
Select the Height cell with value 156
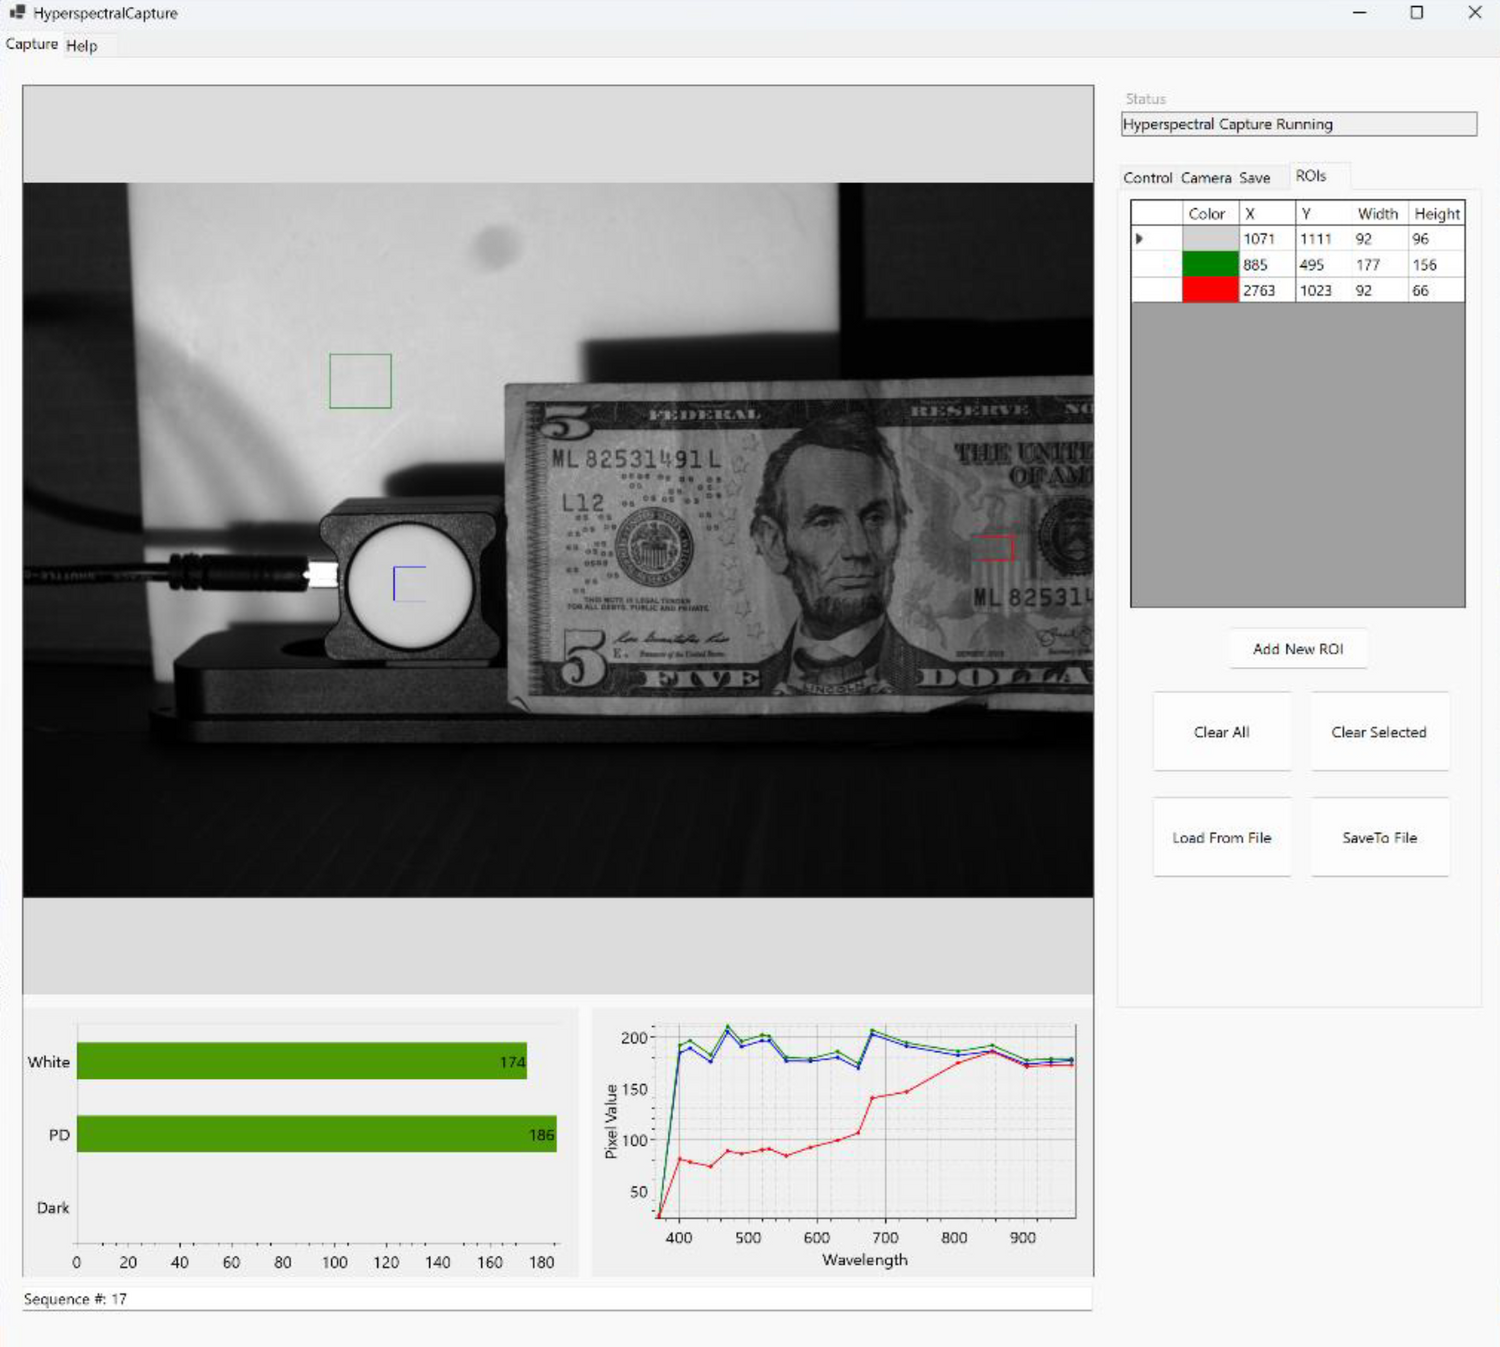click(1437, 265)
